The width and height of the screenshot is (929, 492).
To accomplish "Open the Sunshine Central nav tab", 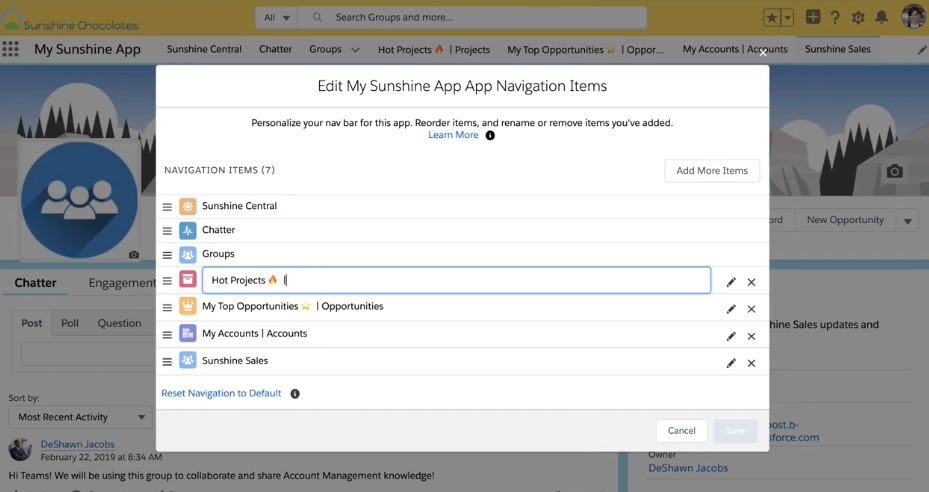I will coord(204,49).
